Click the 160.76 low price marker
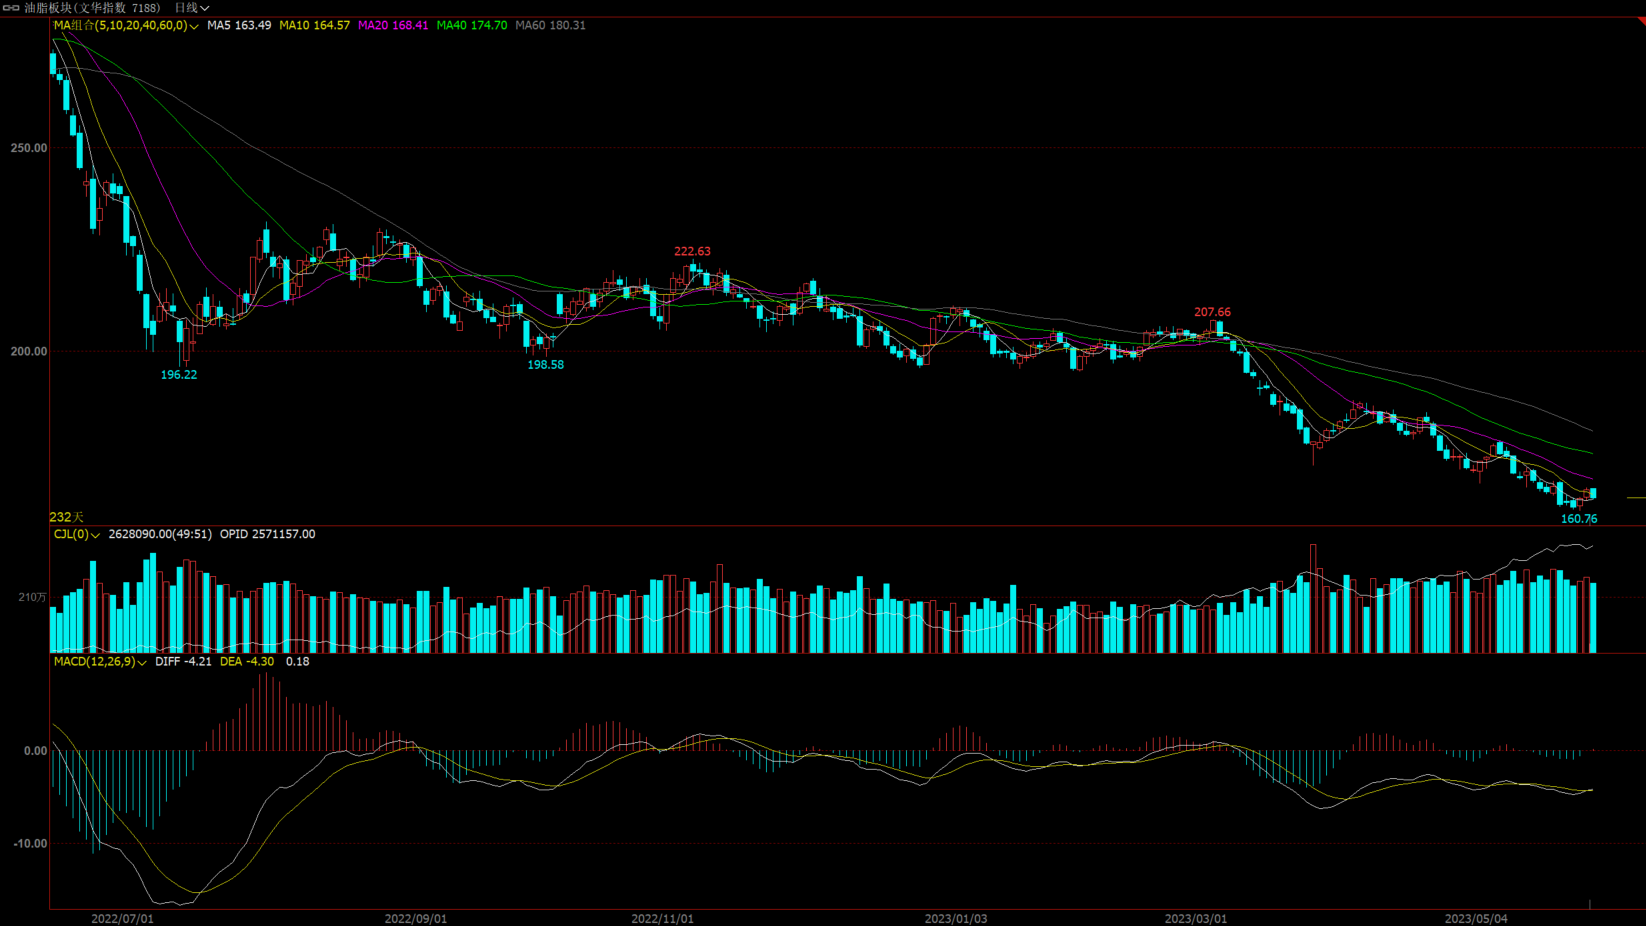Screen dimensions: 1646x926 tap(1579, 518)
